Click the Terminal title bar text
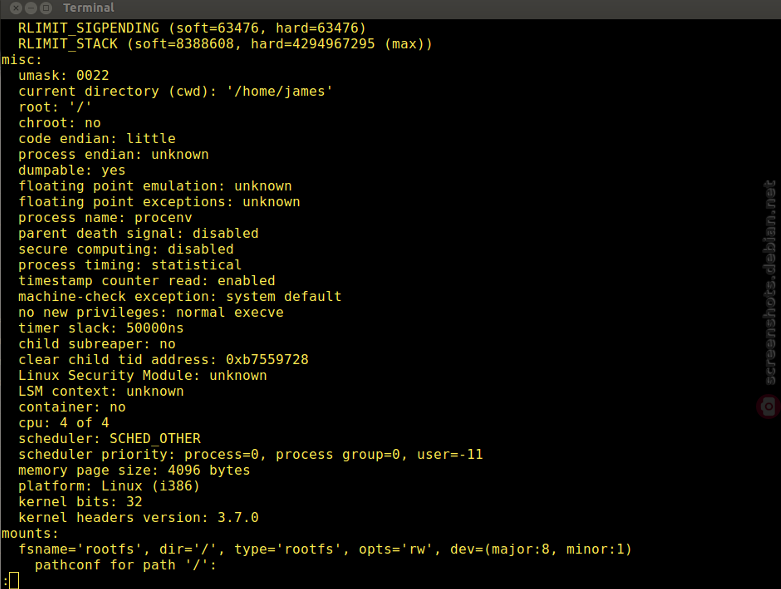This screenshot has height=589, width=781. pyautogui.click(x=89, y=8)
